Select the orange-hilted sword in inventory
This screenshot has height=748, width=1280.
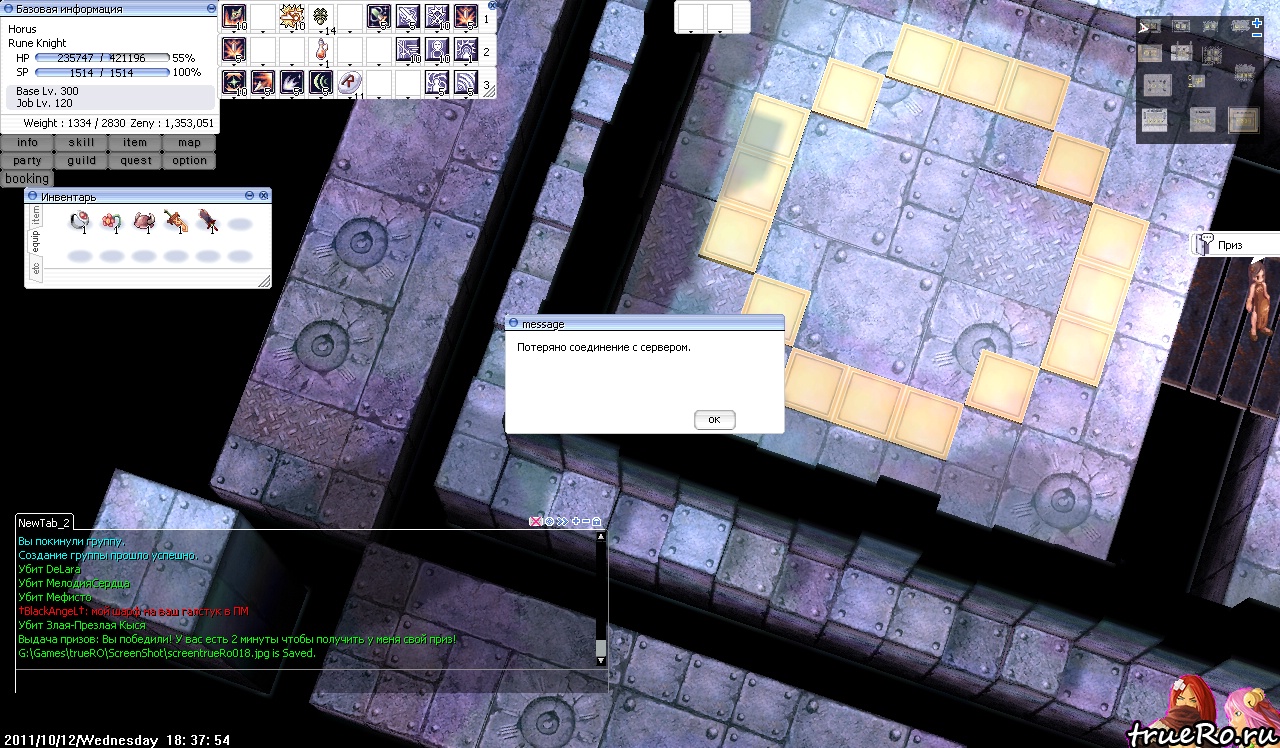(175, 222)
